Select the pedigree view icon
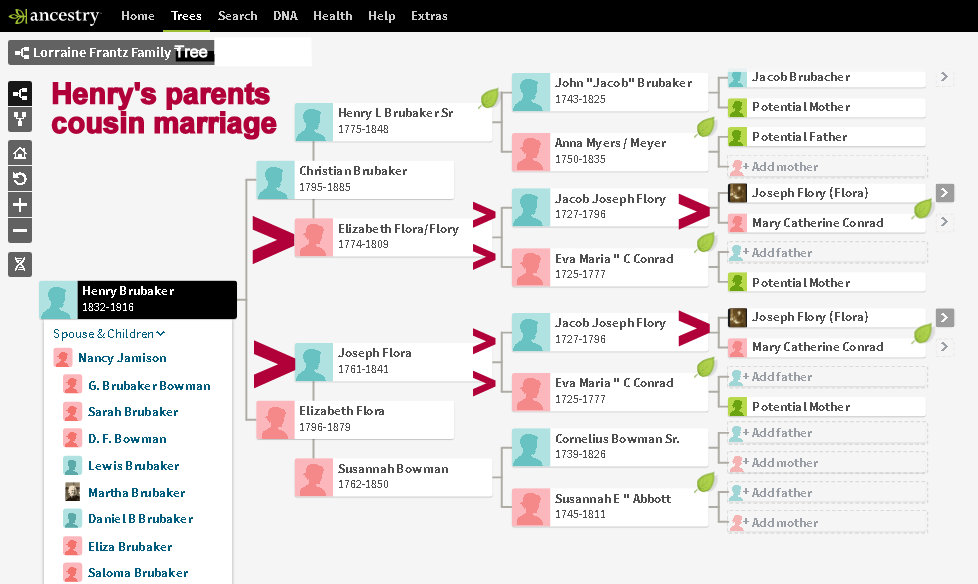The height and width of the screenshot is (584, 978). point(20,94)
